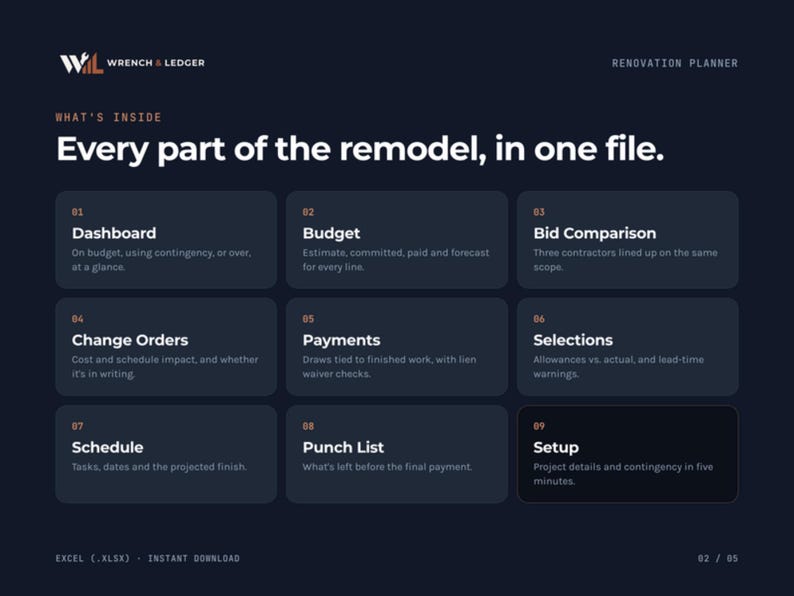
Task: Click the number 05 label
Action: pyautogui.click(x=308, y=319)
